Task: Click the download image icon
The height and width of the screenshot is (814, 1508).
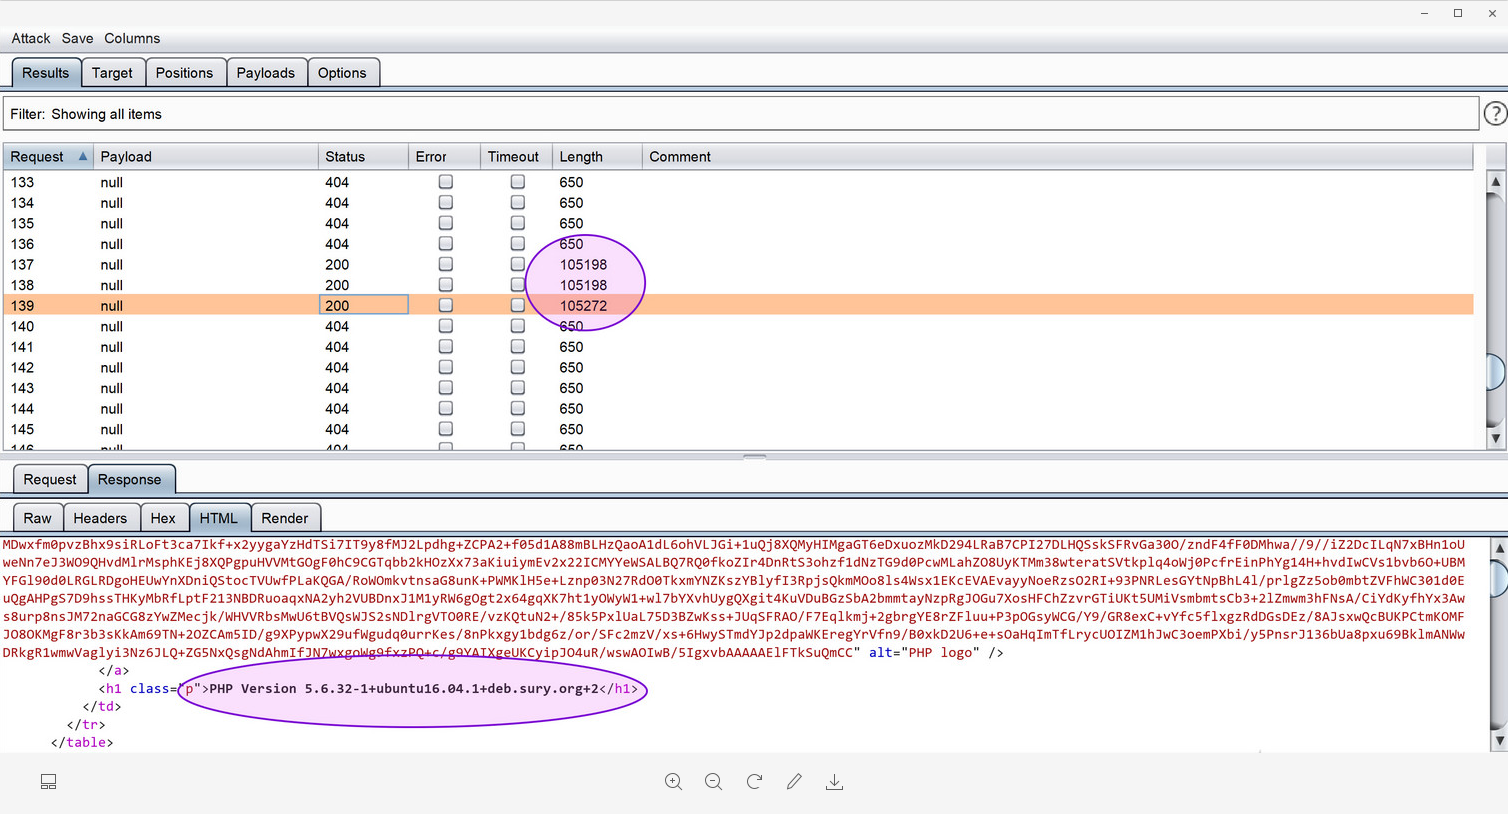Action: (x=834, y=782)
